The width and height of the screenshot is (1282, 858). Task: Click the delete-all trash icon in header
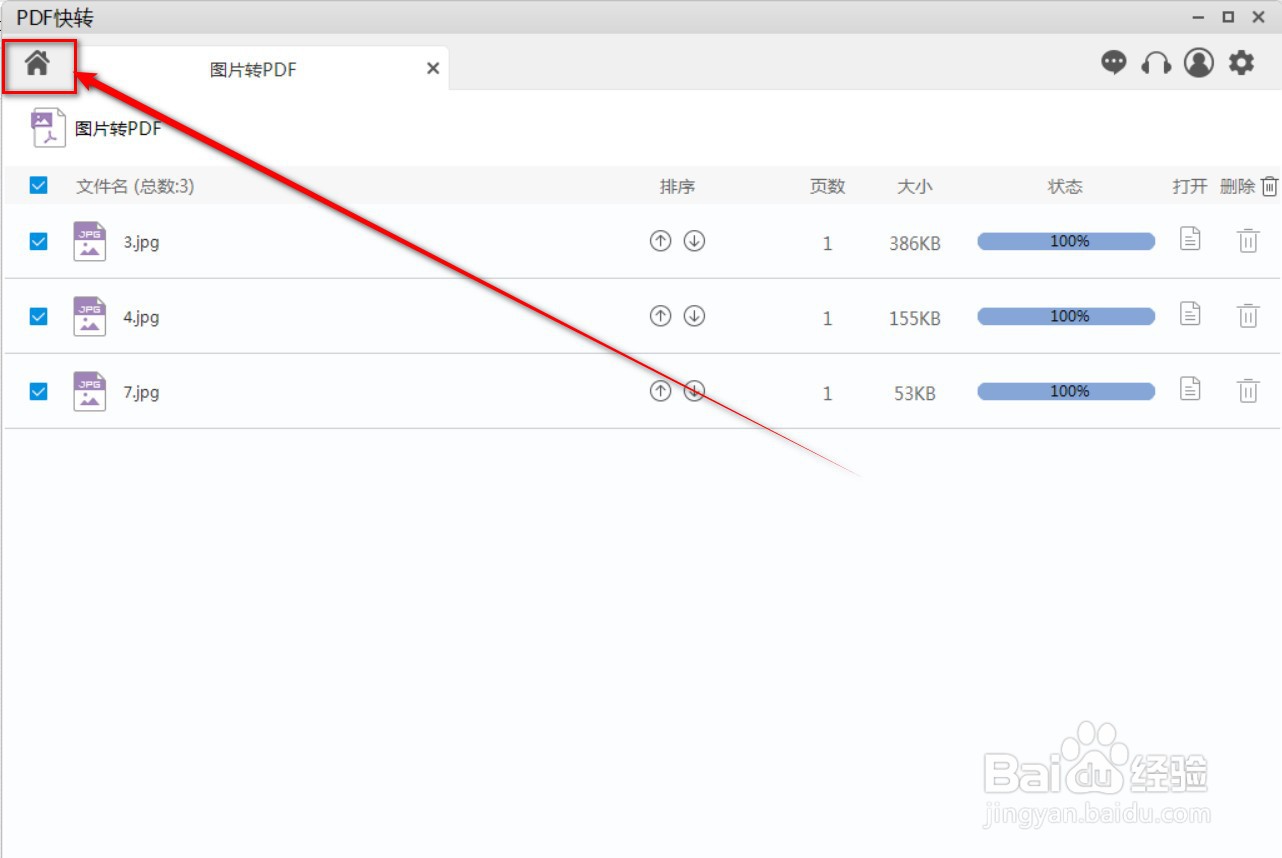click(x=1268, y=186)
